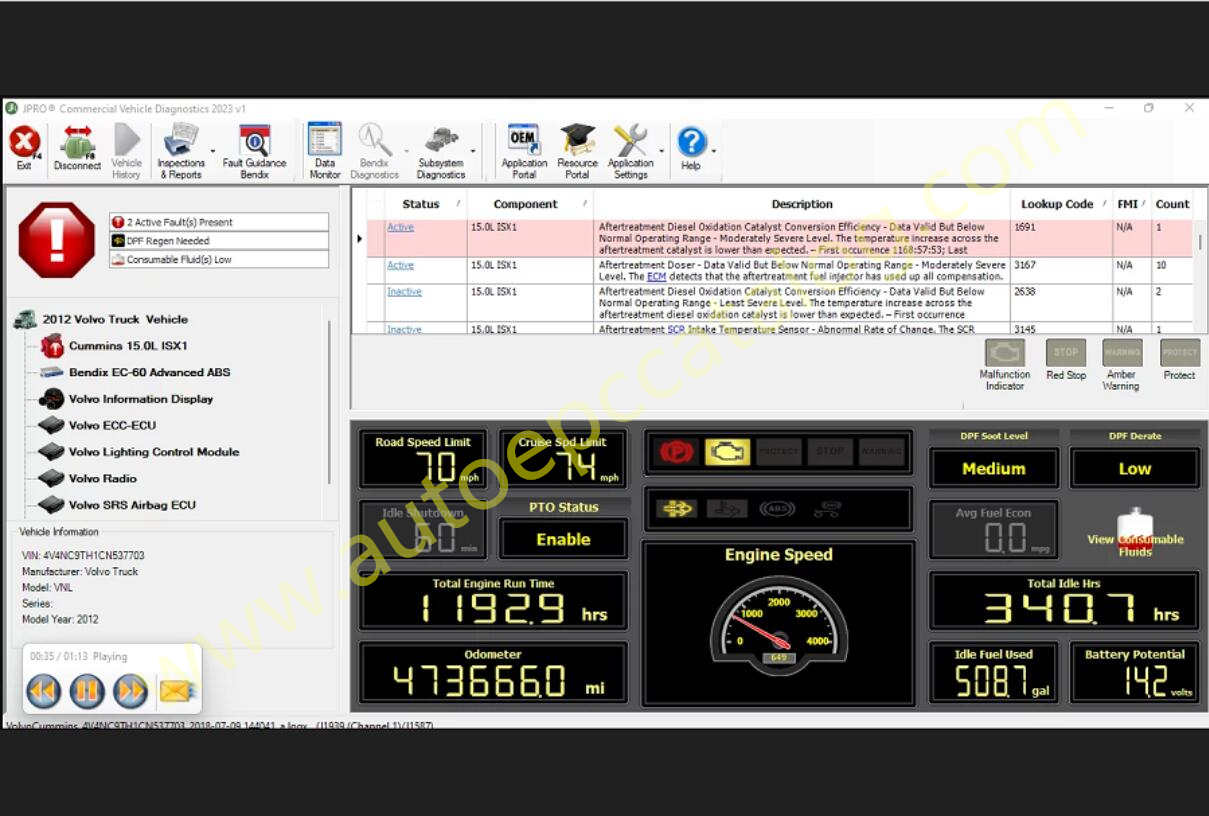The height and width of the screenshot is (816, 1209).
Task: Click the red parking brake indicator
Action: pyautogui.click(x=677, y=452)
